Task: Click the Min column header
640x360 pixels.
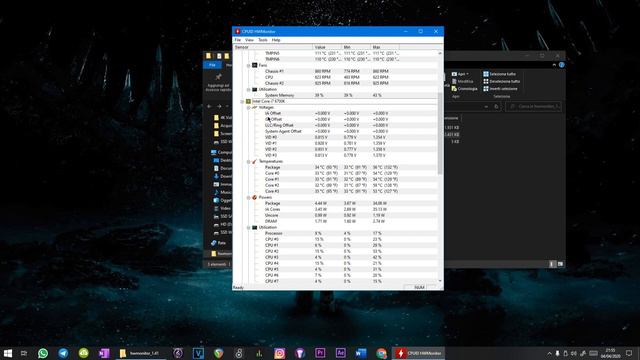Action: point(356,47)
